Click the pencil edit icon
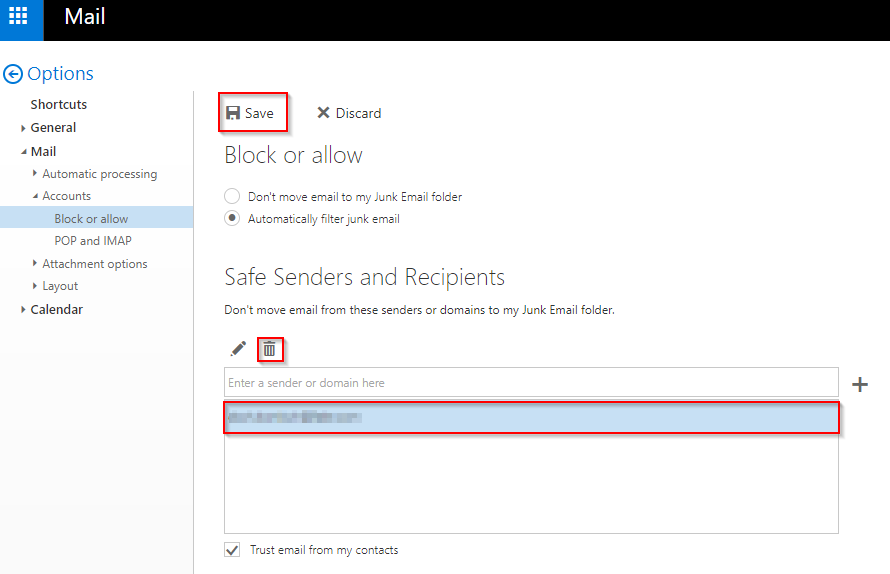The width and height of the screenshot is (890, 574). [x=238, y=349]
